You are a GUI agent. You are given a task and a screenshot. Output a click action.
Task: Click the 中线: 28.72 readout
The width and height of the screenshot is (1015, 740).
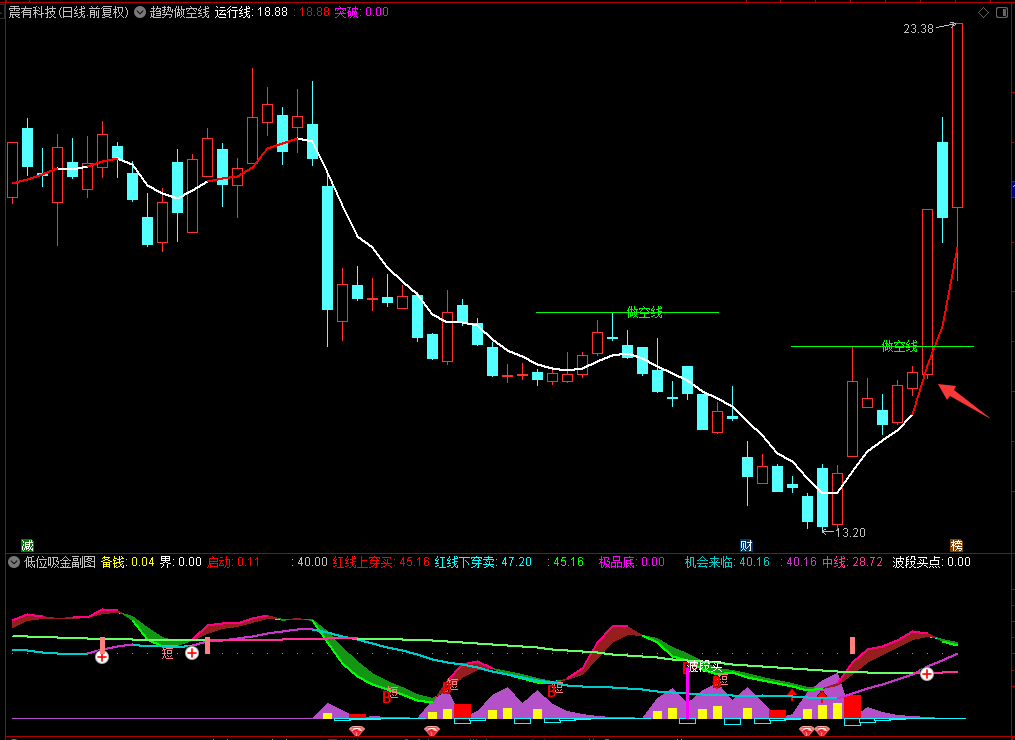tap(852, 562)
